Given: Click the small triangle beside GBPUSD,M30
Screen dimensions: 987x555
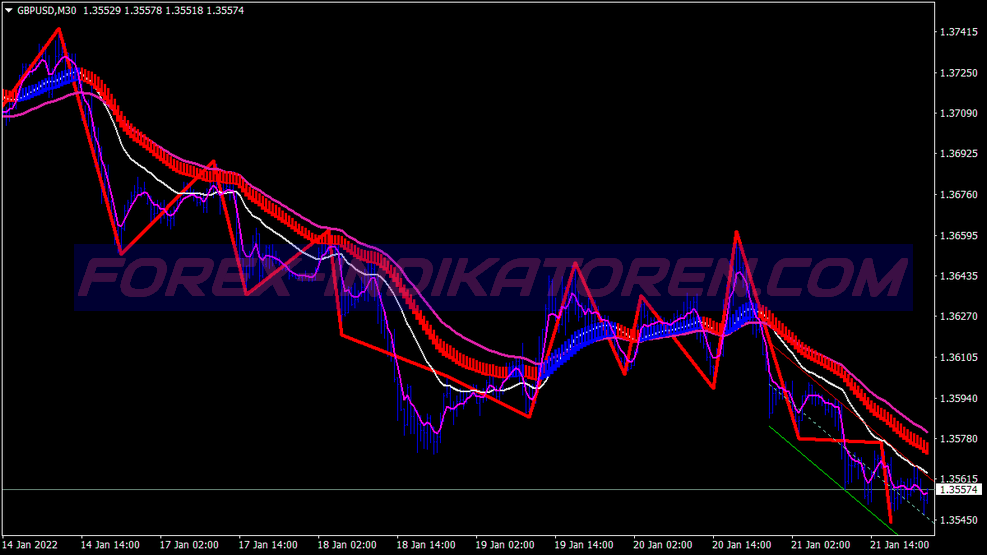Looking at the screenshot, I should coord(8,10).
